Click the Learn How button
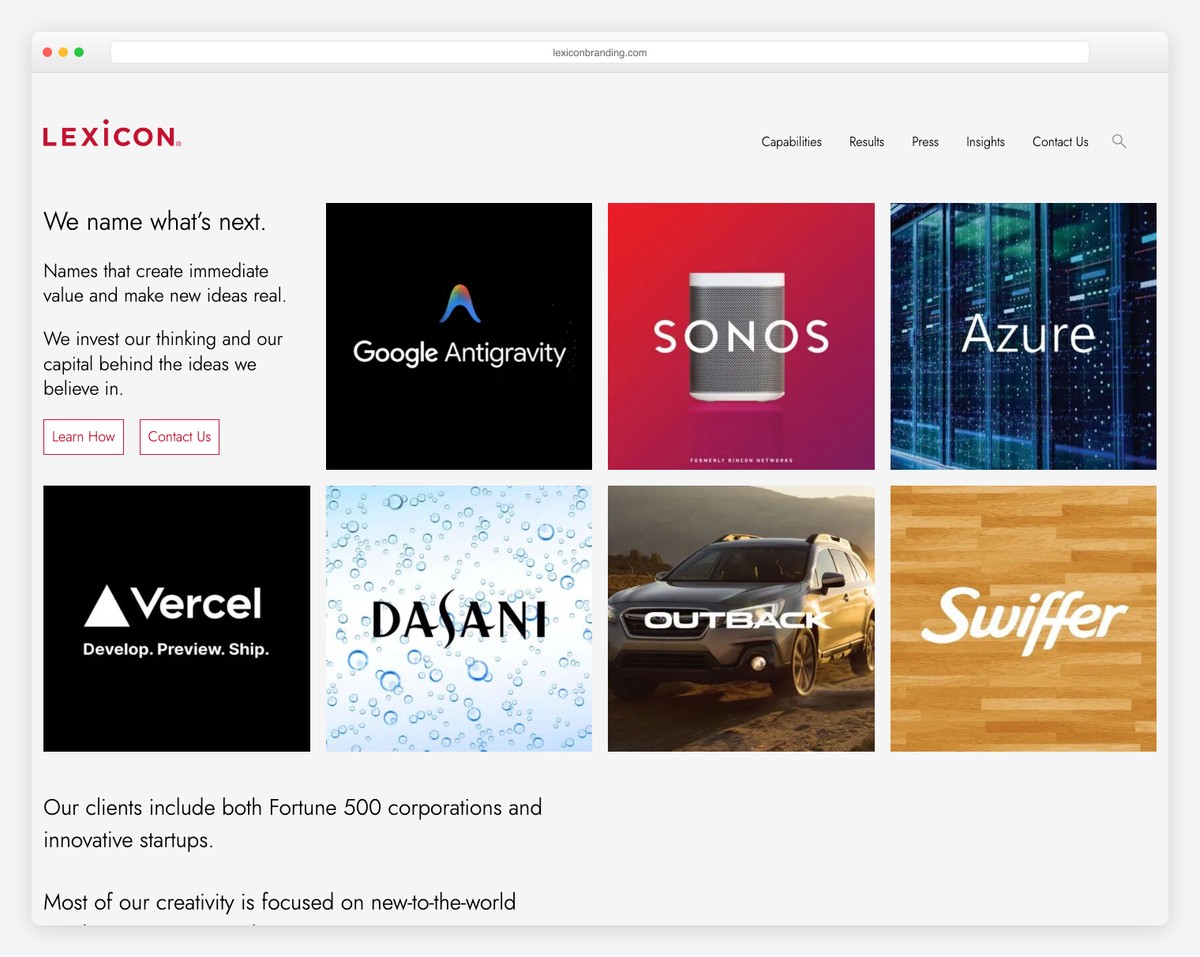 [83, 436]
